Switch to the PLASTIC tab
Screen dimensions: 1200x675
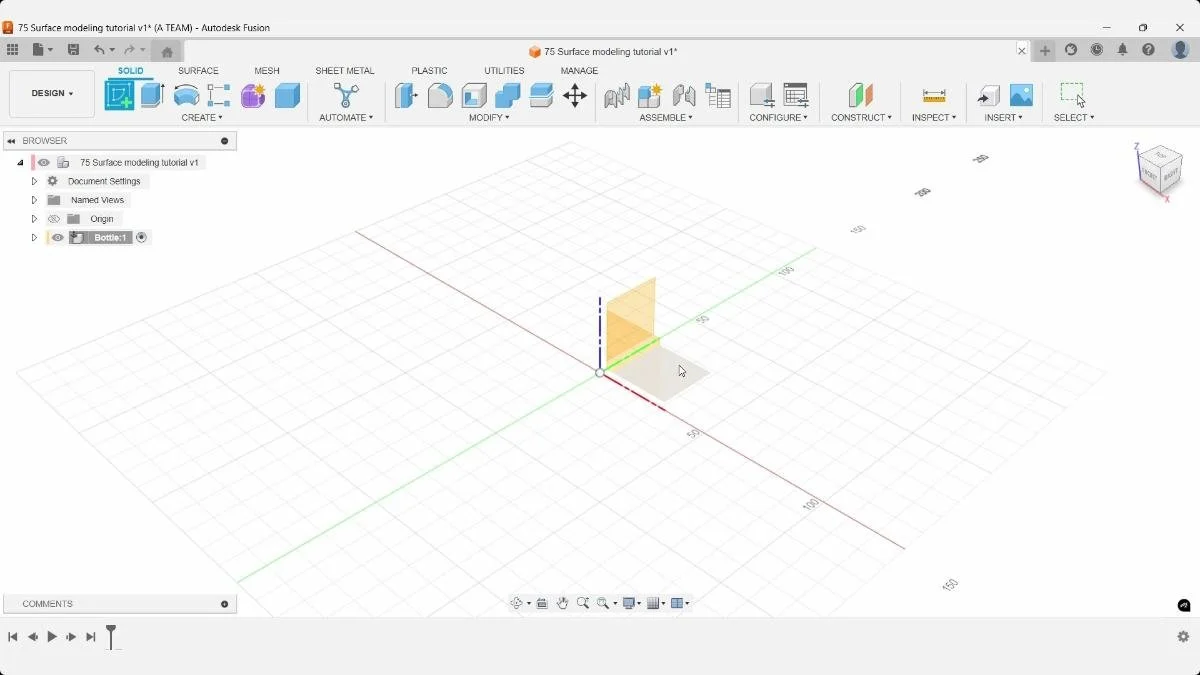tap(429, 71)
